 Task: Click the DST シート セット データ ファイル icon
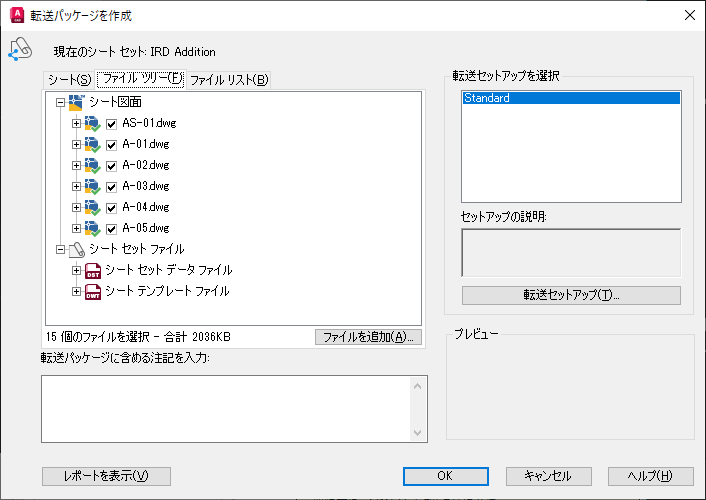(x=93, y=271)
